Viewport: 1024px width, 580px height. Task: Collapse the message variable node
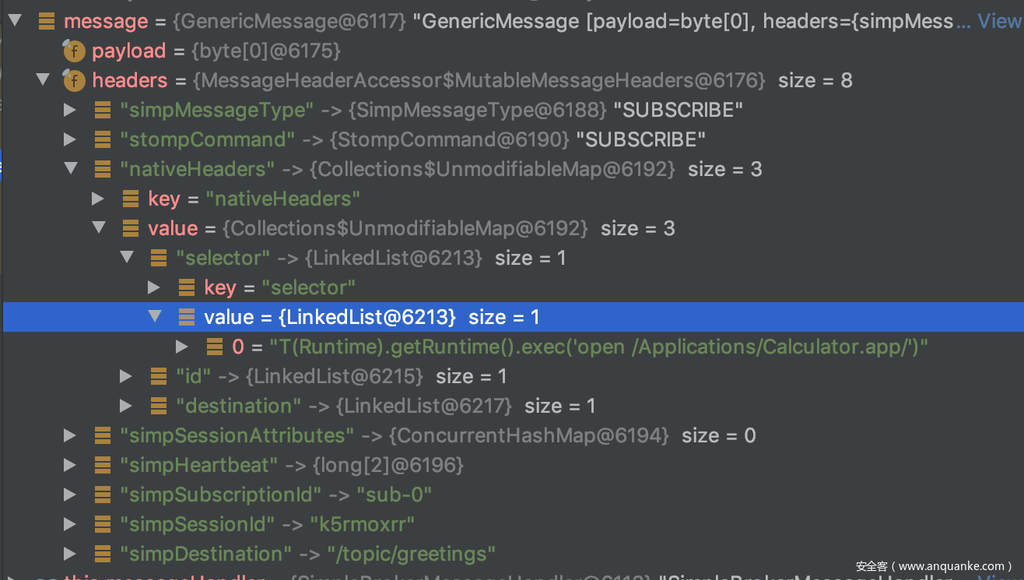14,21
